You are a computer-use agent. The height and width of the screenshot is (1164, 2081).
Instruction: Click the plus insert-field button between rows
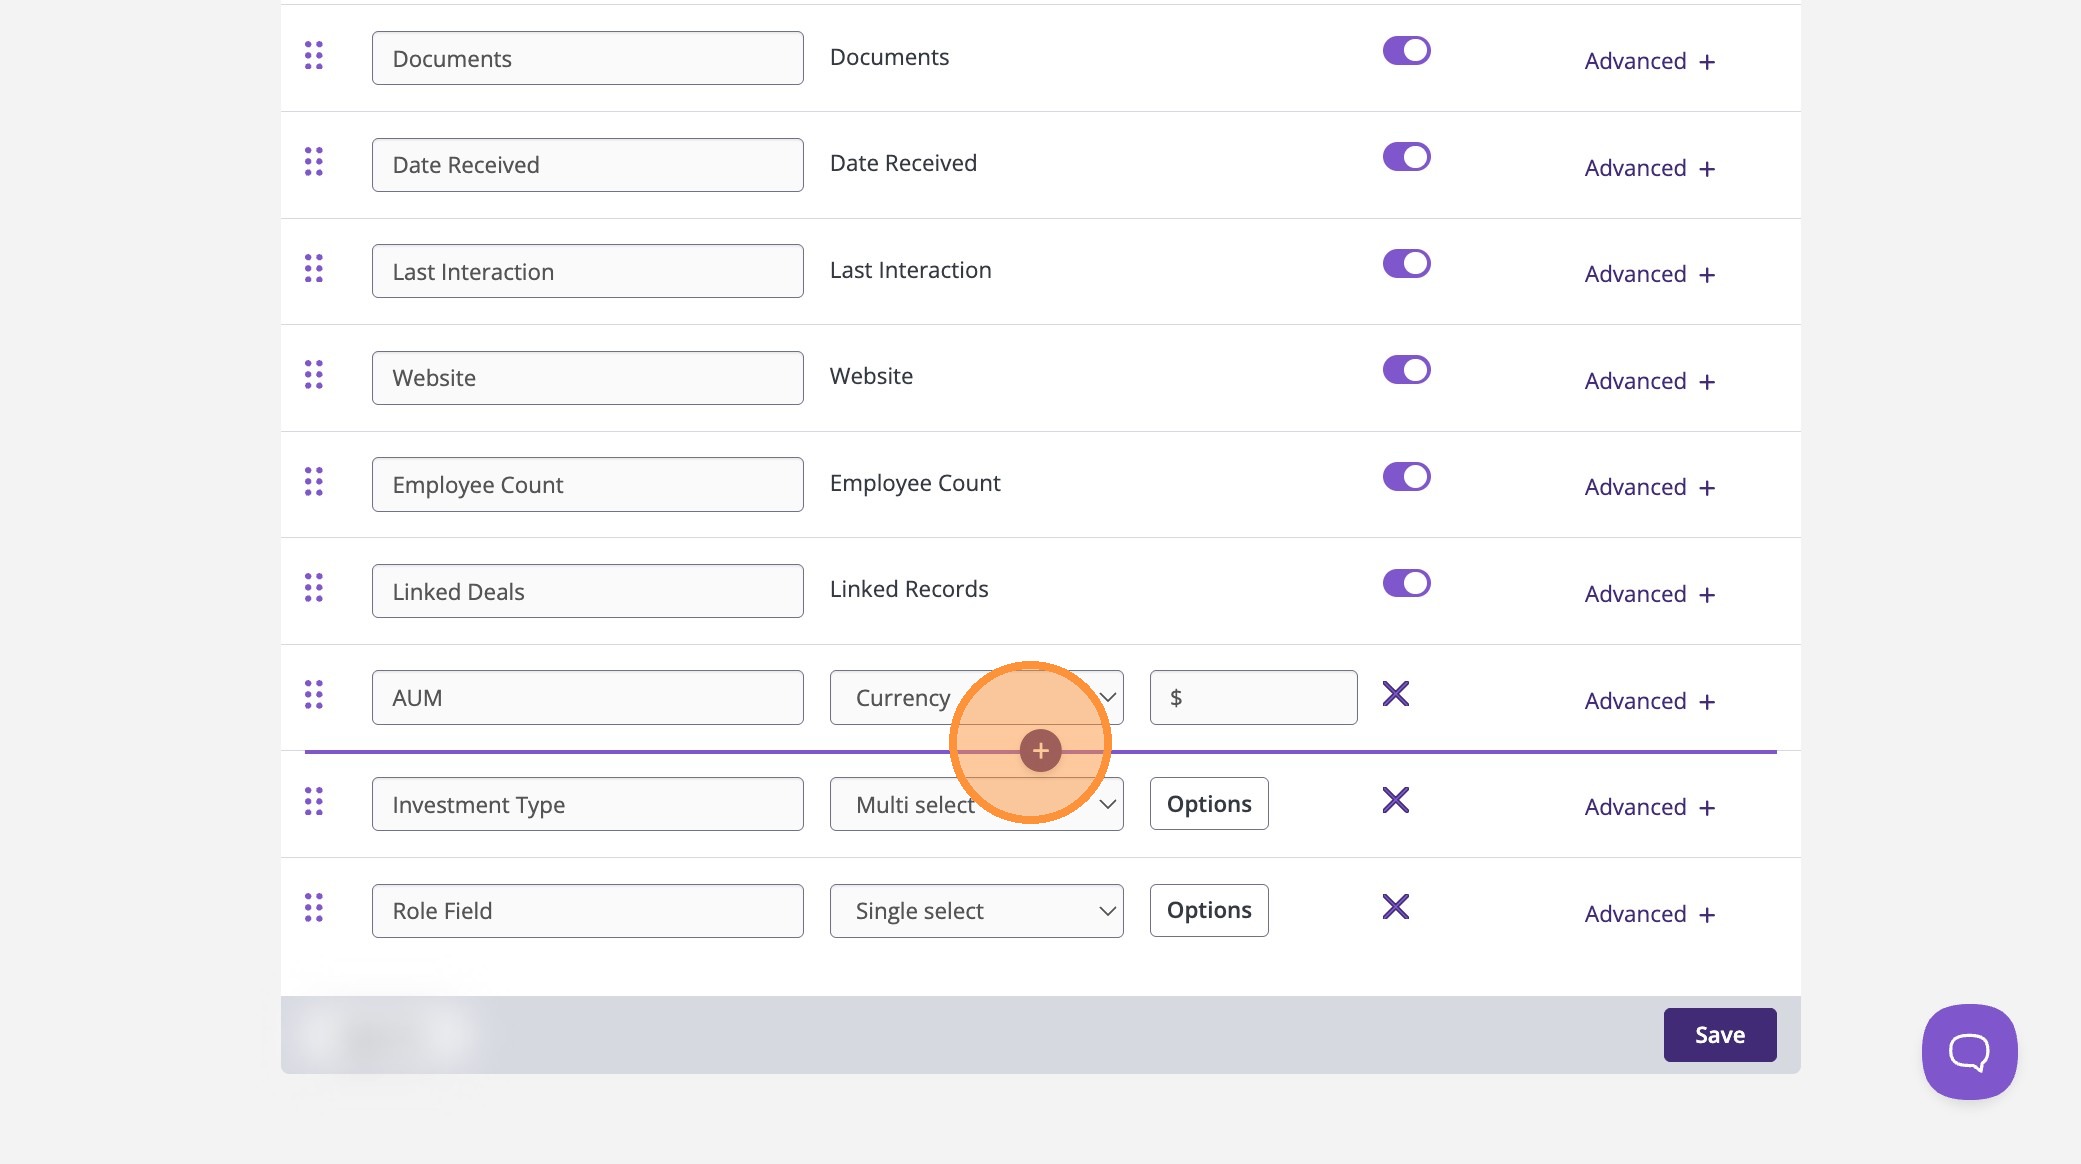pos(1040,751)
